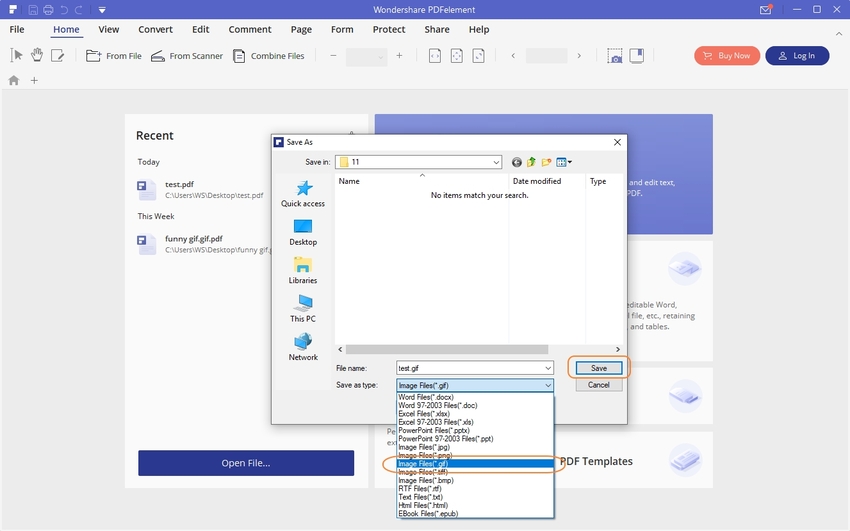Create PDF From File

114,56
